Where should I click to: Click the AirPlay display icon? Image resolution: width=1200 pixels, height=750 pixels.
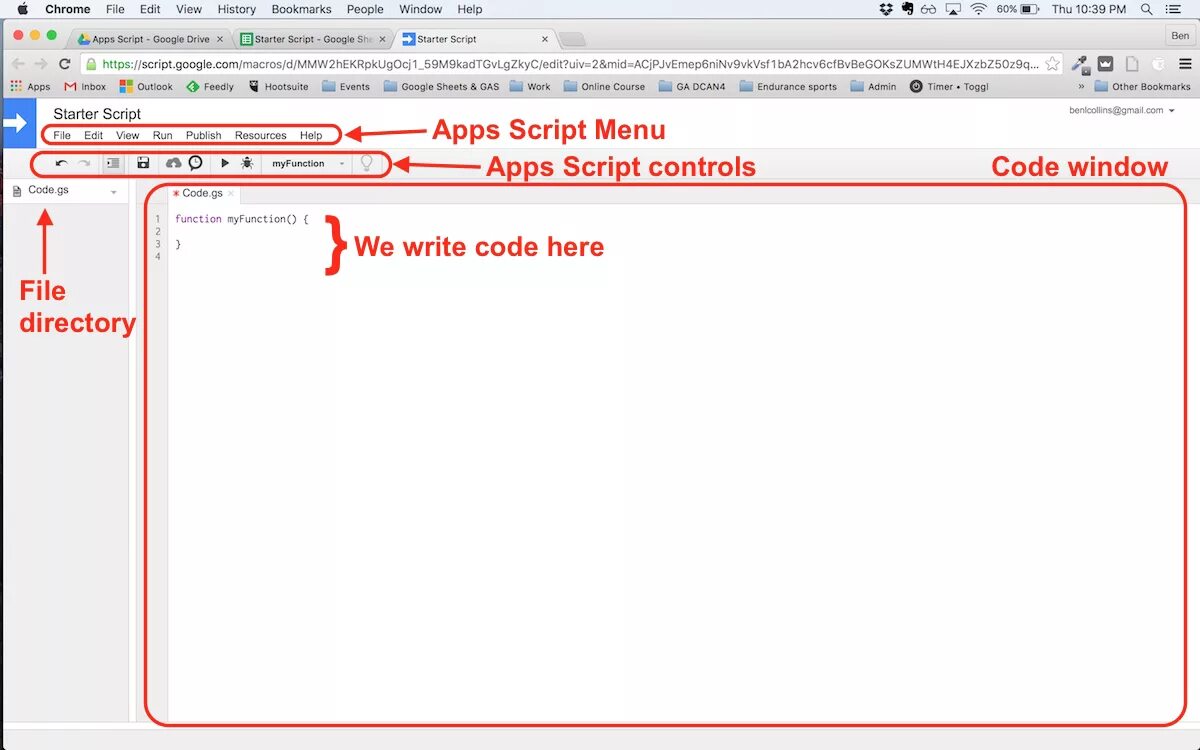pyautogui.click(x=952, y=9)
